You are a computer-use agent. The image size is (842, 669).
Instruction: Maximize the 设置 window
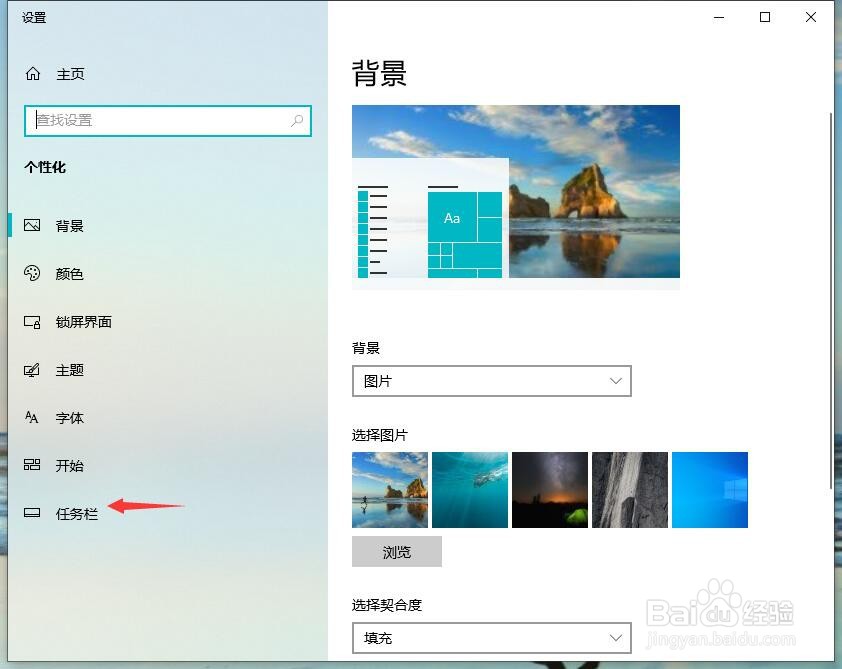[765, 18]
